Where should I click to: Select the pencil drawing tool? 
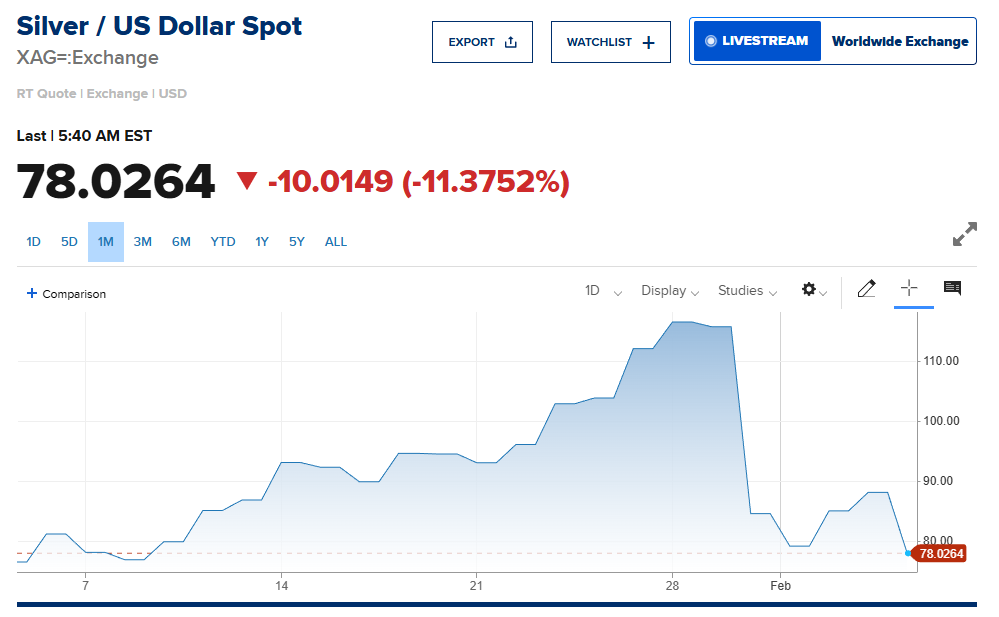point(866,289)
